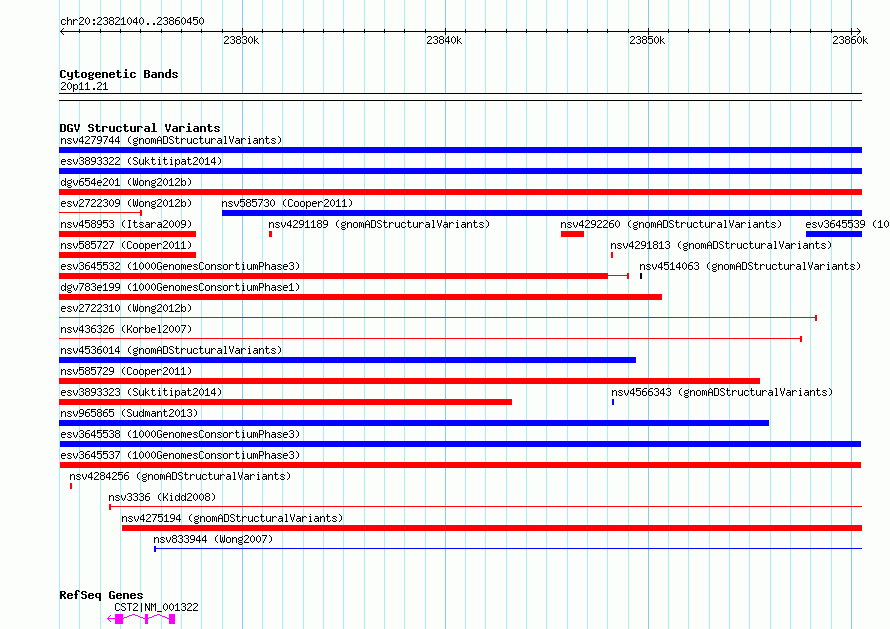Select the nsv3336 Kidd2008 label

(162, 497)
